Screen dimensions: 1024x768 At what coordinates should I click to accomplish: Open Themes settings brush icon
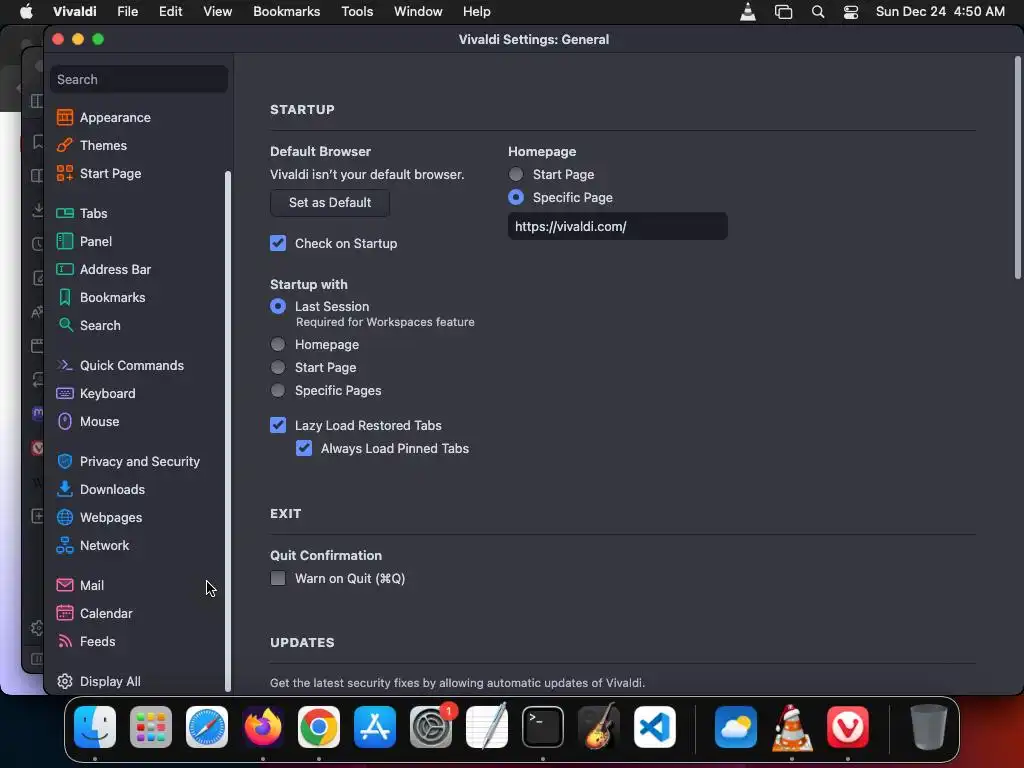(x=65, y=145)
